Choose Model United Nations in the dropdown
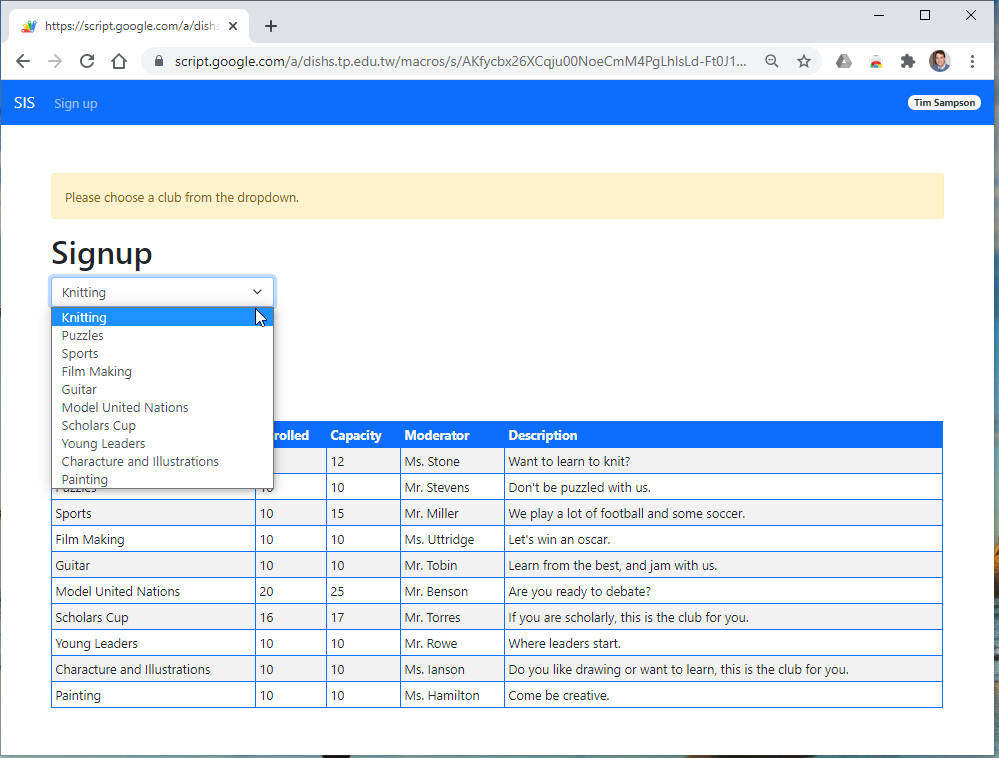 coord(124,407)
